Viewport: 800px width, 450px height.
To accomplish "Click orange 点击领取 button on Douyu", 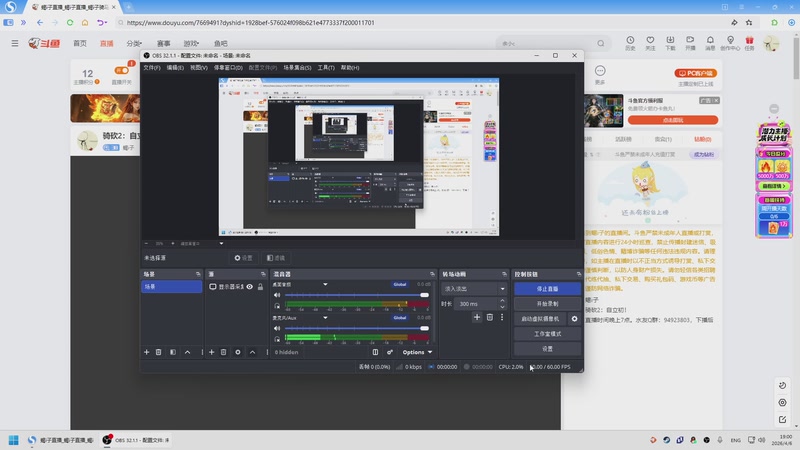I will 673,120.
